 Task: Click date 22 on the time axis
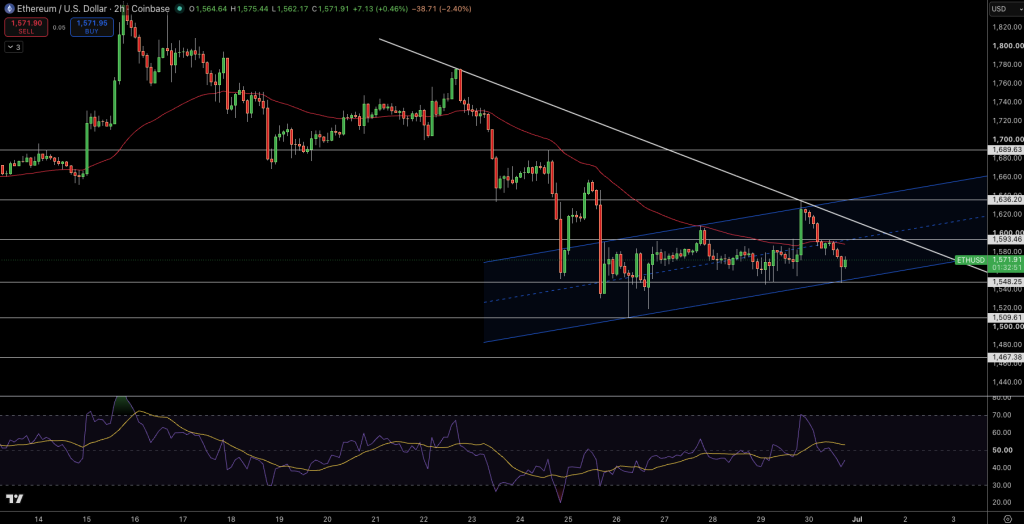click(x=424, y=519)
